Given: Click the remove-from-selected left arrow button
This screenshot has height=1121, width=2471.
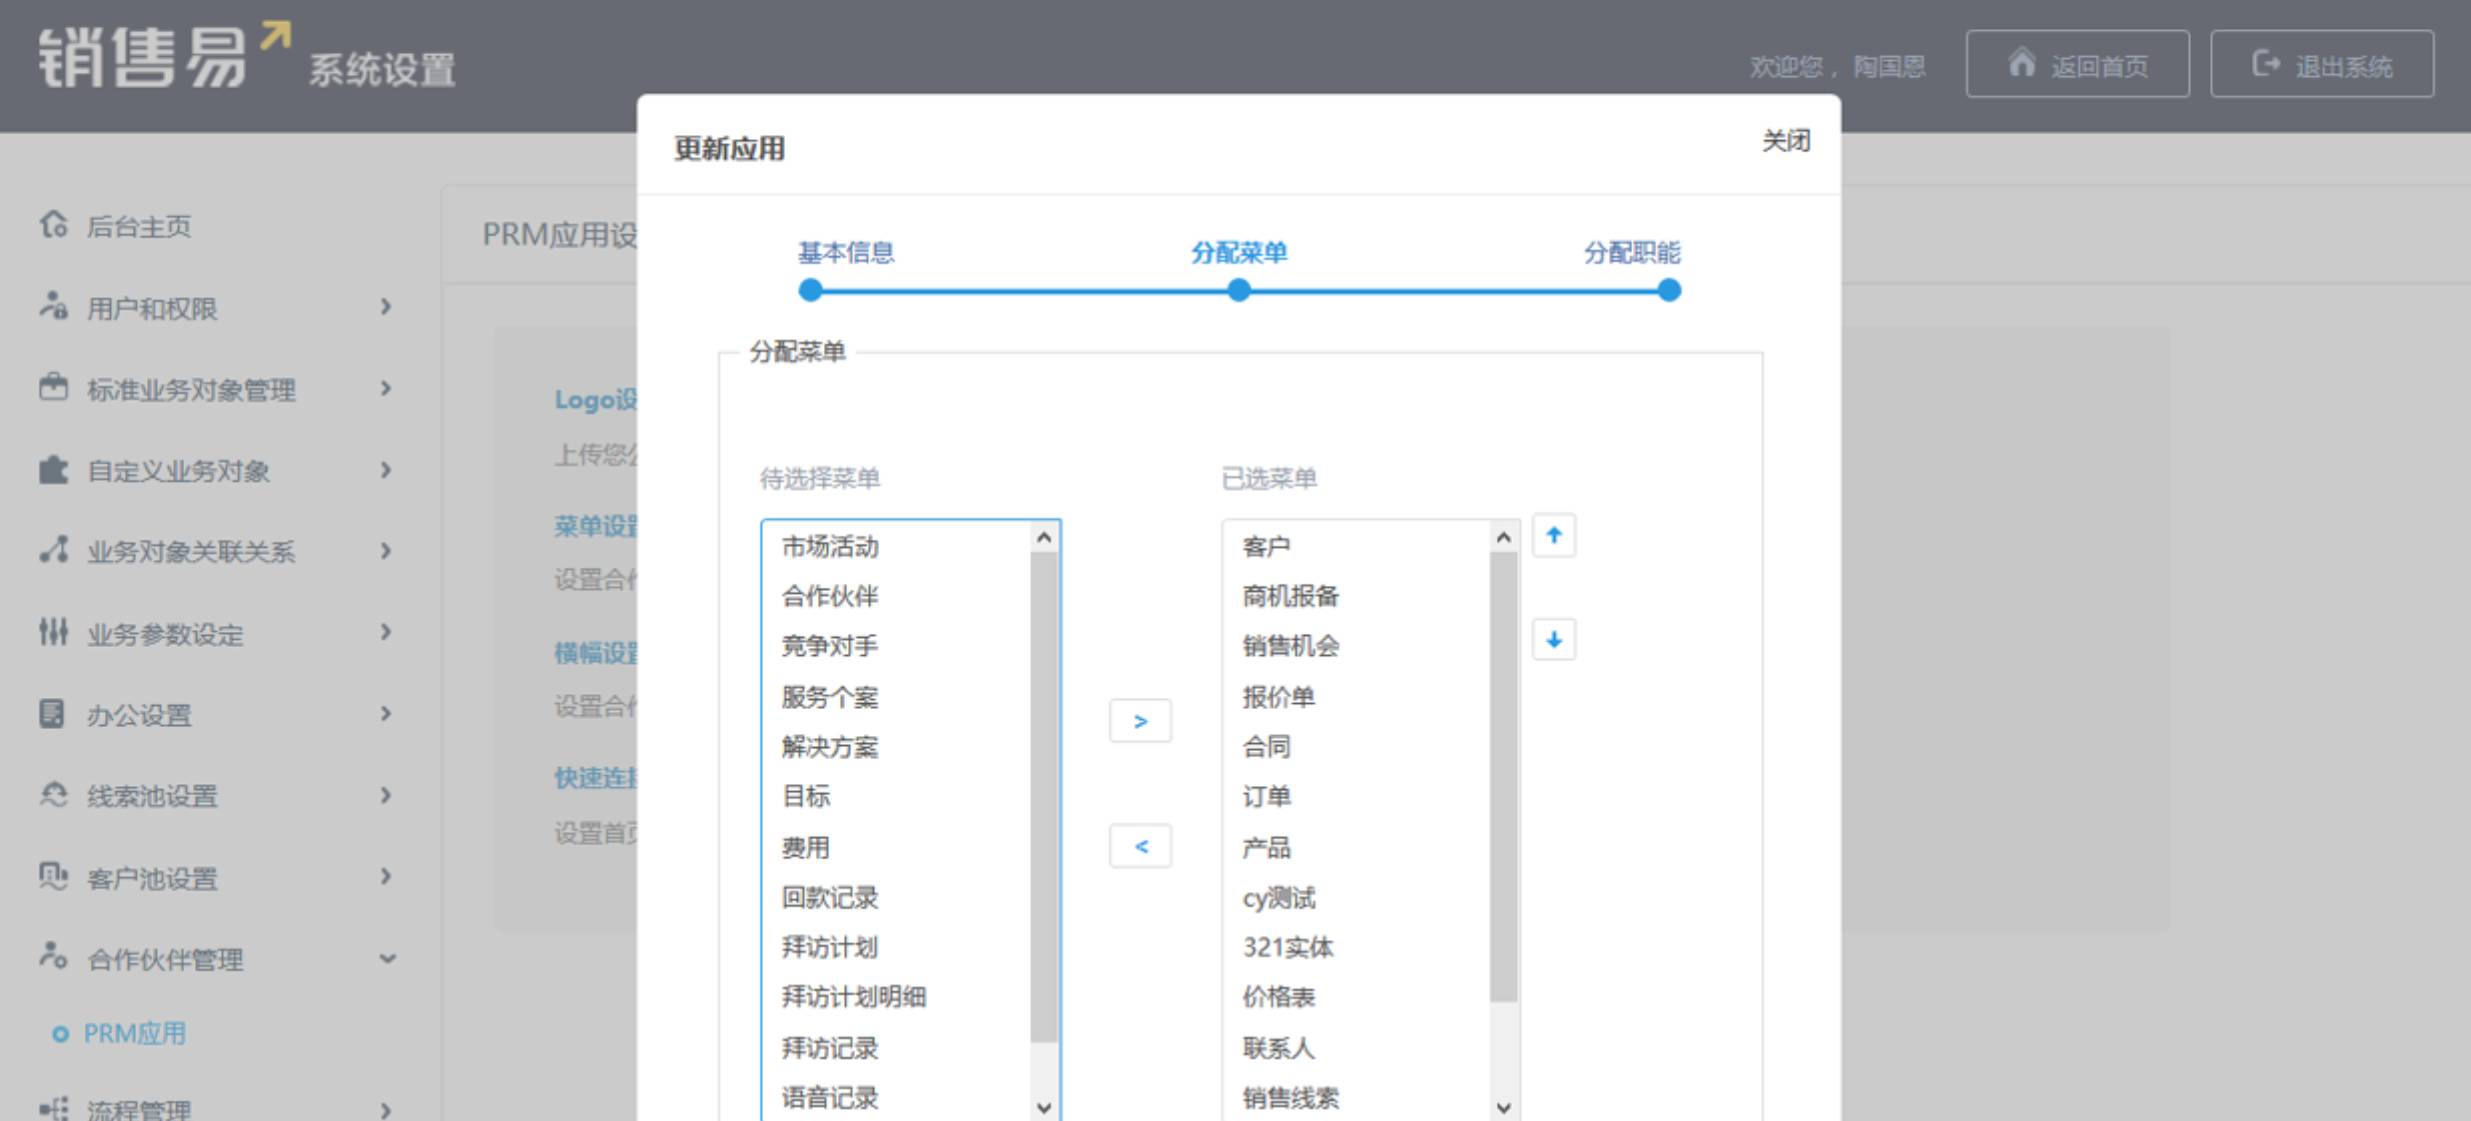Looking at the screenshot, I should click(1139, 847).
